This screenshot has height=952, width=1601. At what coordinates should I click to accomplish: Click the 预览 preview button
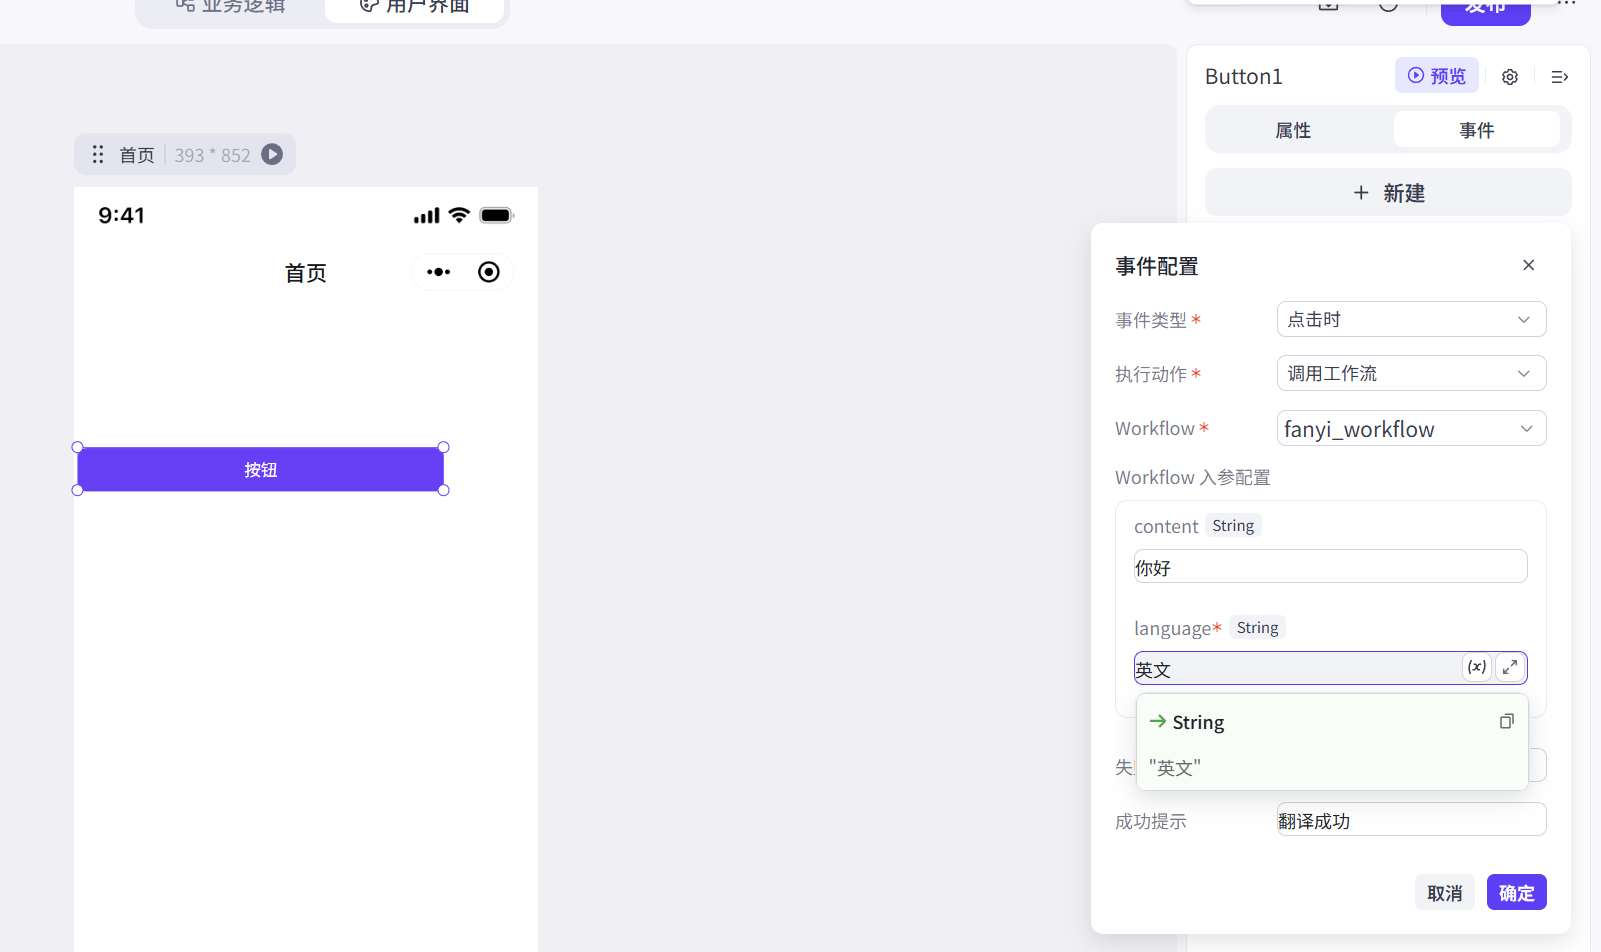(x=1436, y=75)
